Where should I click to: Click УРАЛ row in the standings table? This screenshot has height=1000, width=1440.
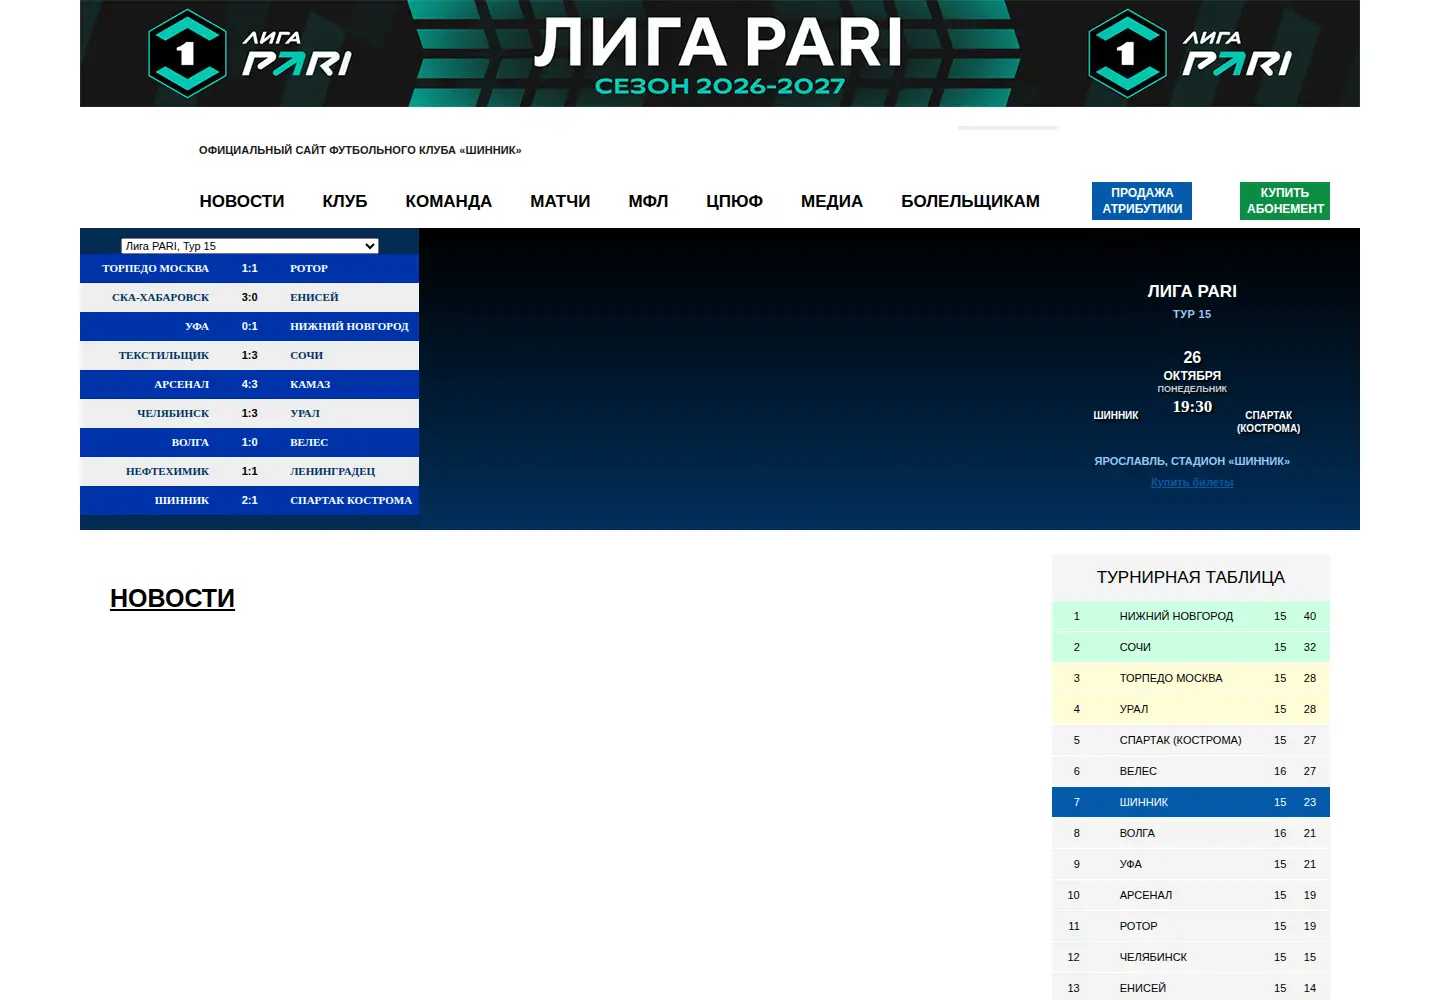tap(1191, 709)
